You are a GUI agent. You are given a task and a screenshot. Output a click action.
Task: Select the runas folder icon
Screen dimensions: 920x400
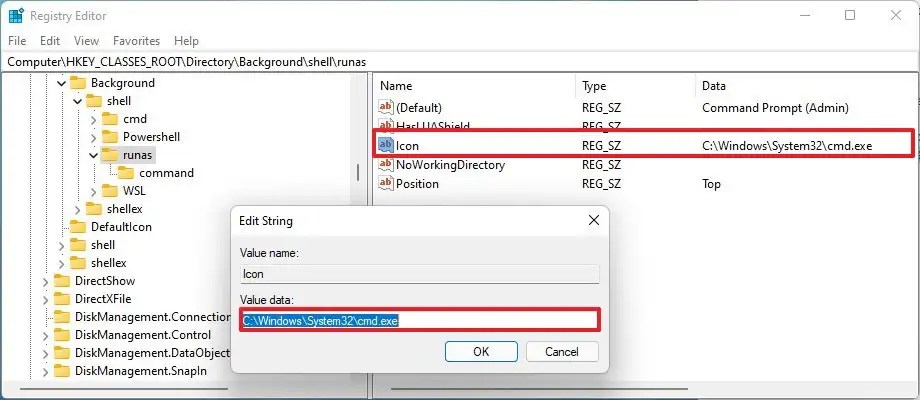click(110, 155)
